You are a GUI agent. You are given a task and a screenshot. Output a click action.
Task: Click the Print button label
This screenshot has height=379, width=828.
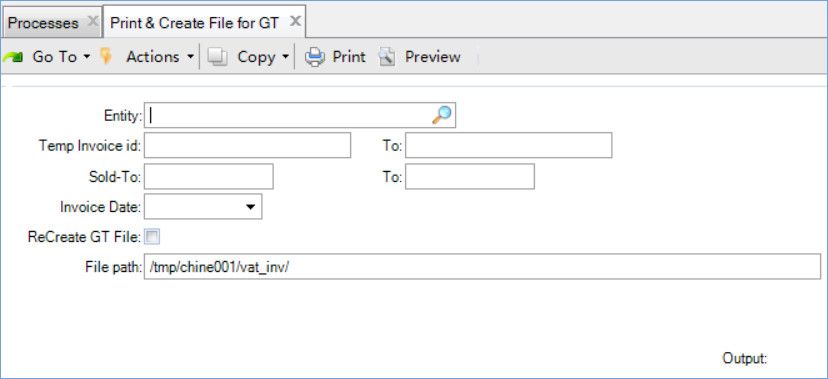pyautogui.click(x=349, y=57)
